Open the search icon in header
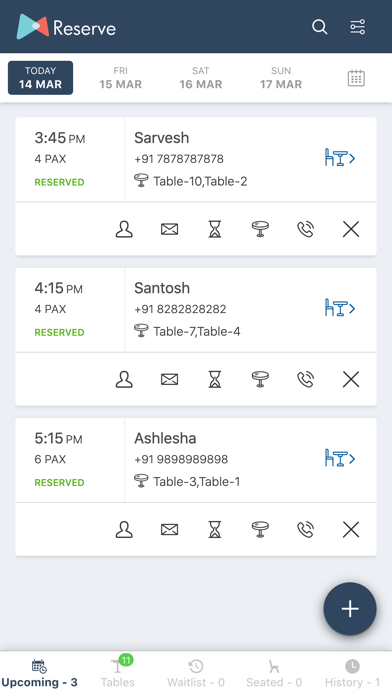 pos(319,27)
